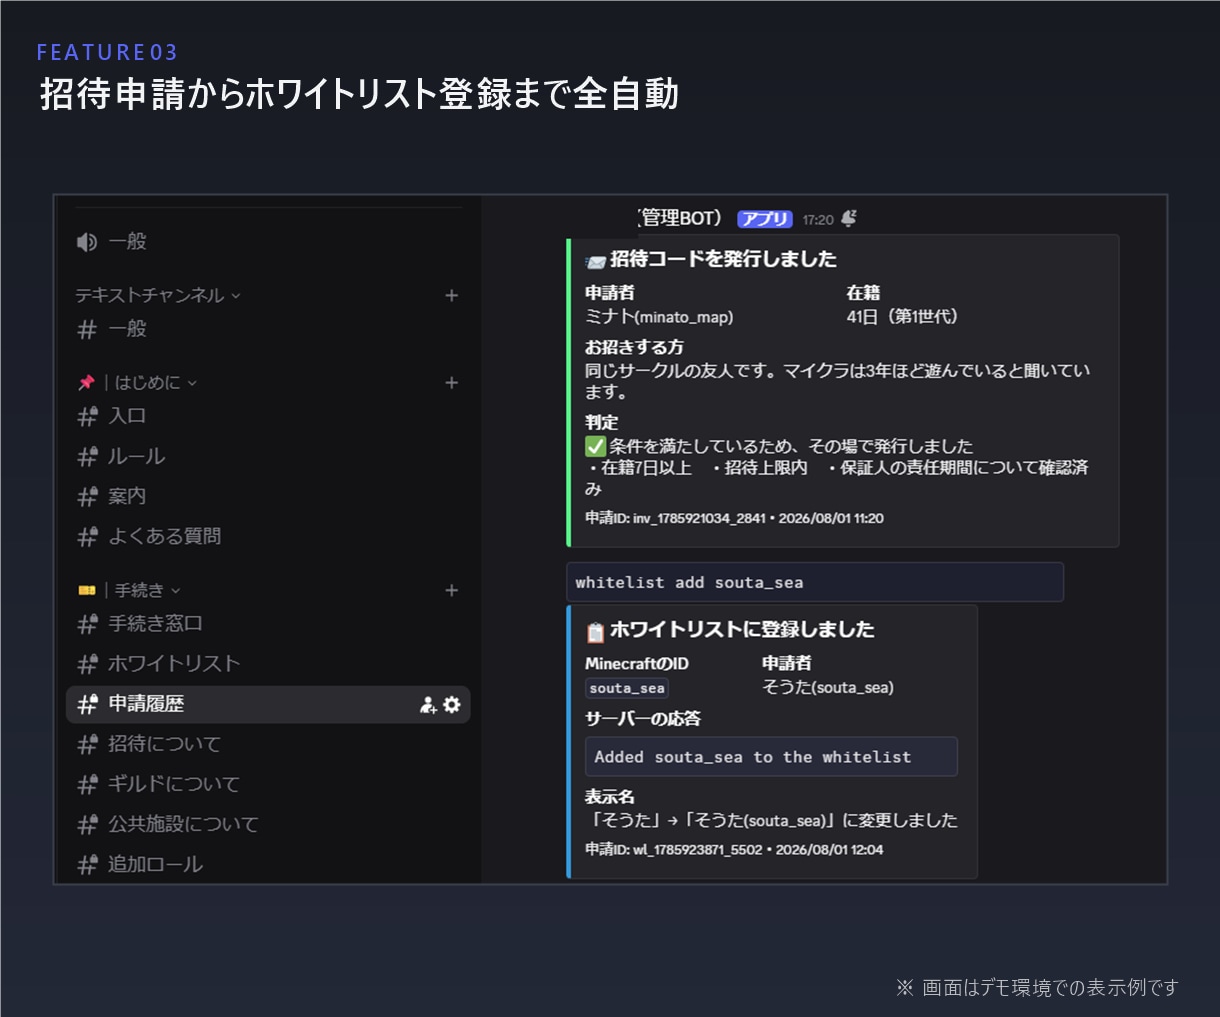
Task: Select the 申請履歴 channel
Action: pos(268,704)
